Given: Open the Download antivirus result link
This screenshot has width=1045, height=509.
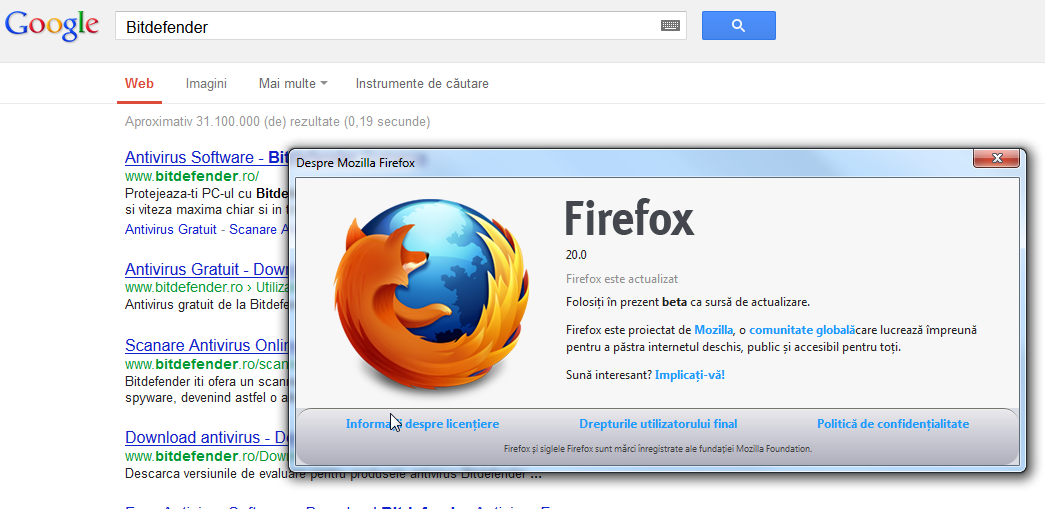Looking at the screenshot, I should [207, 438].
